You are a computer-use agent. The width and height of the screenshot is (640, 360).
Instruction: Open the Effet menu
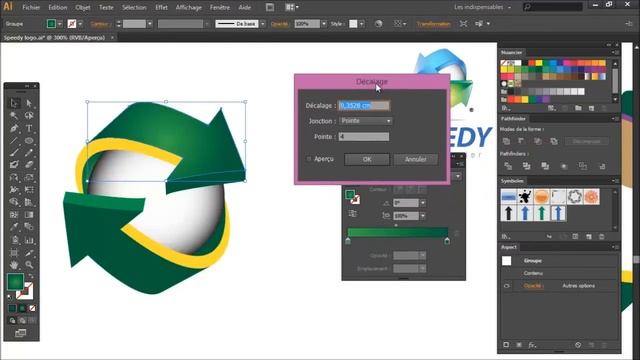[161, 7]
